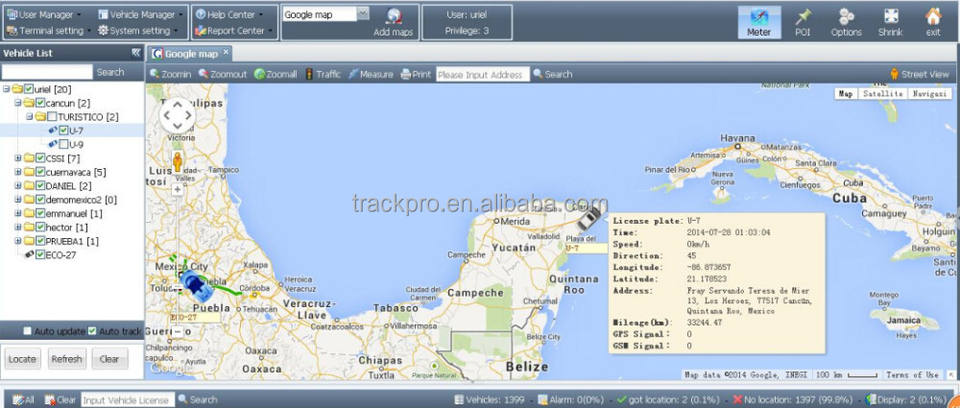Click the Refresh button
Viewport: 960px width, 408px height.
[67, 359]
